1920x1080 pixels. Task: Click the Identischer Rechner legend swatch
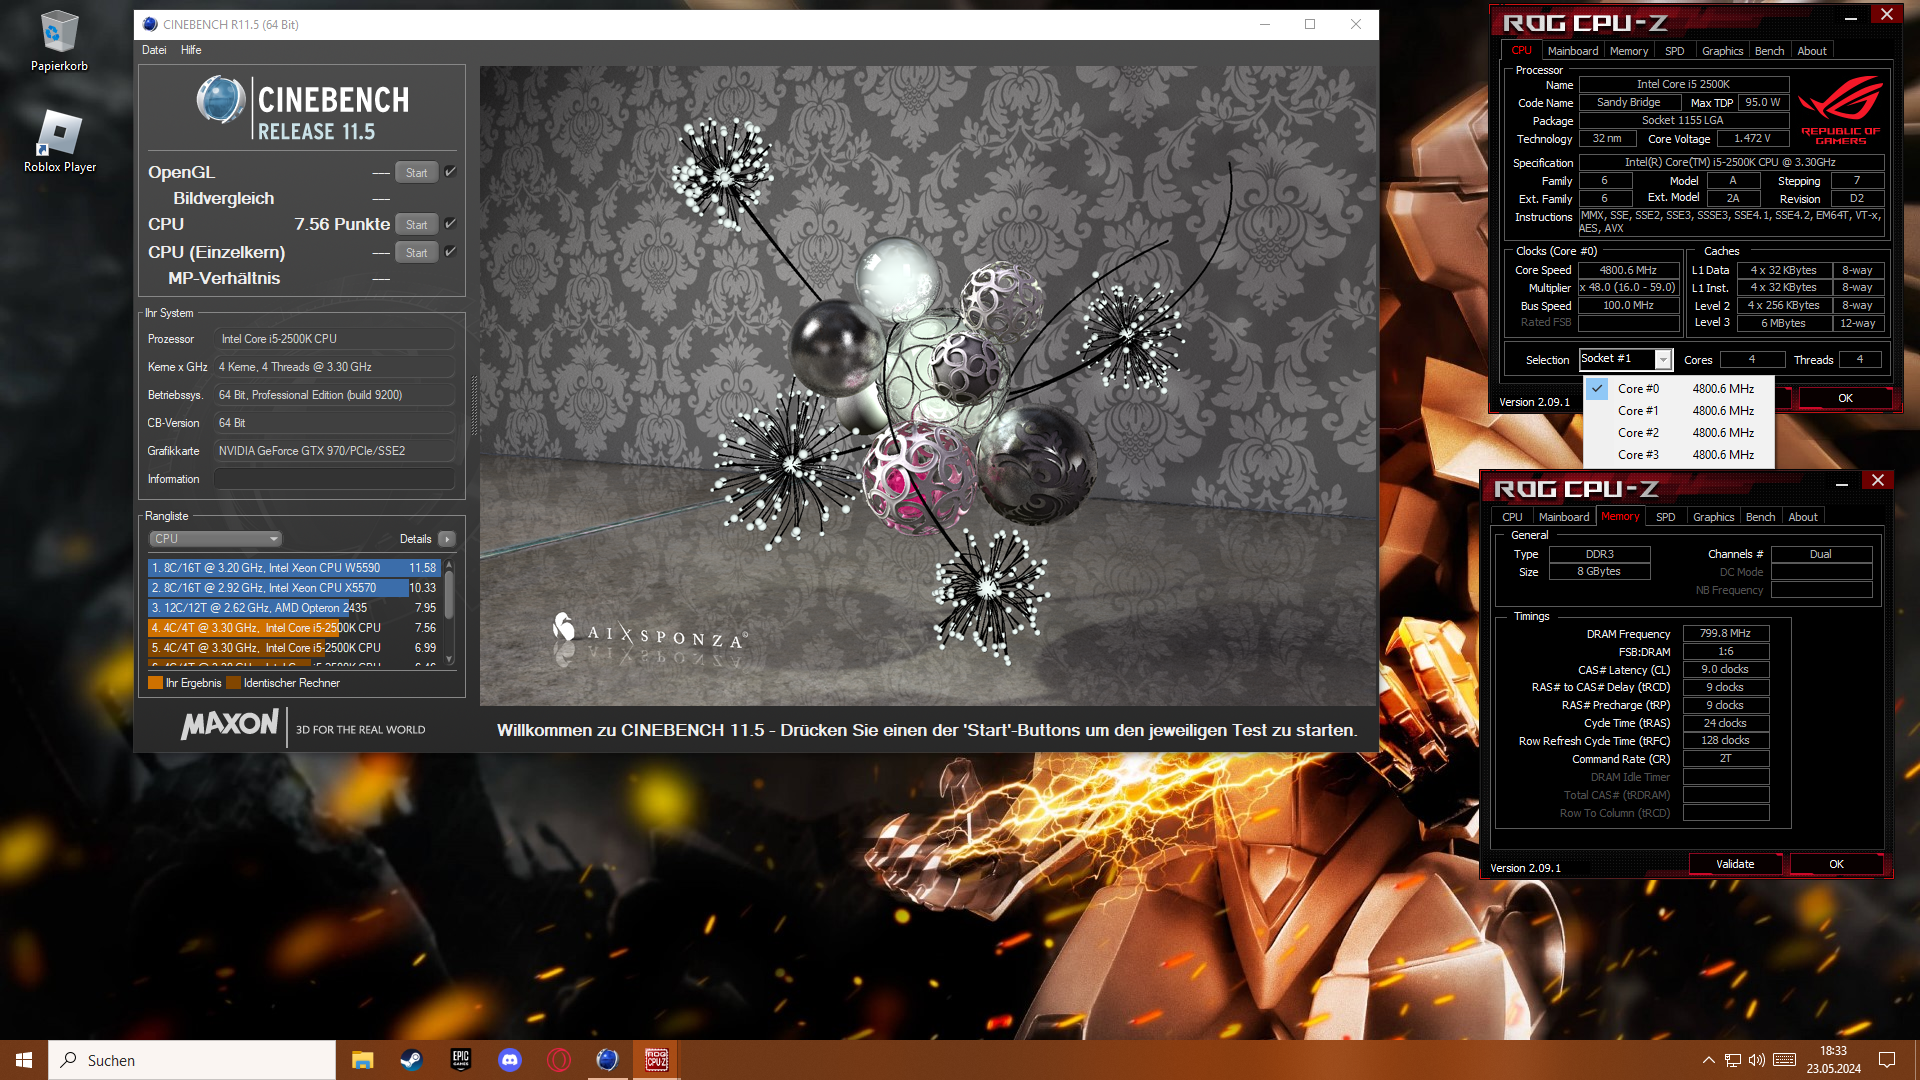coord(233,683)
